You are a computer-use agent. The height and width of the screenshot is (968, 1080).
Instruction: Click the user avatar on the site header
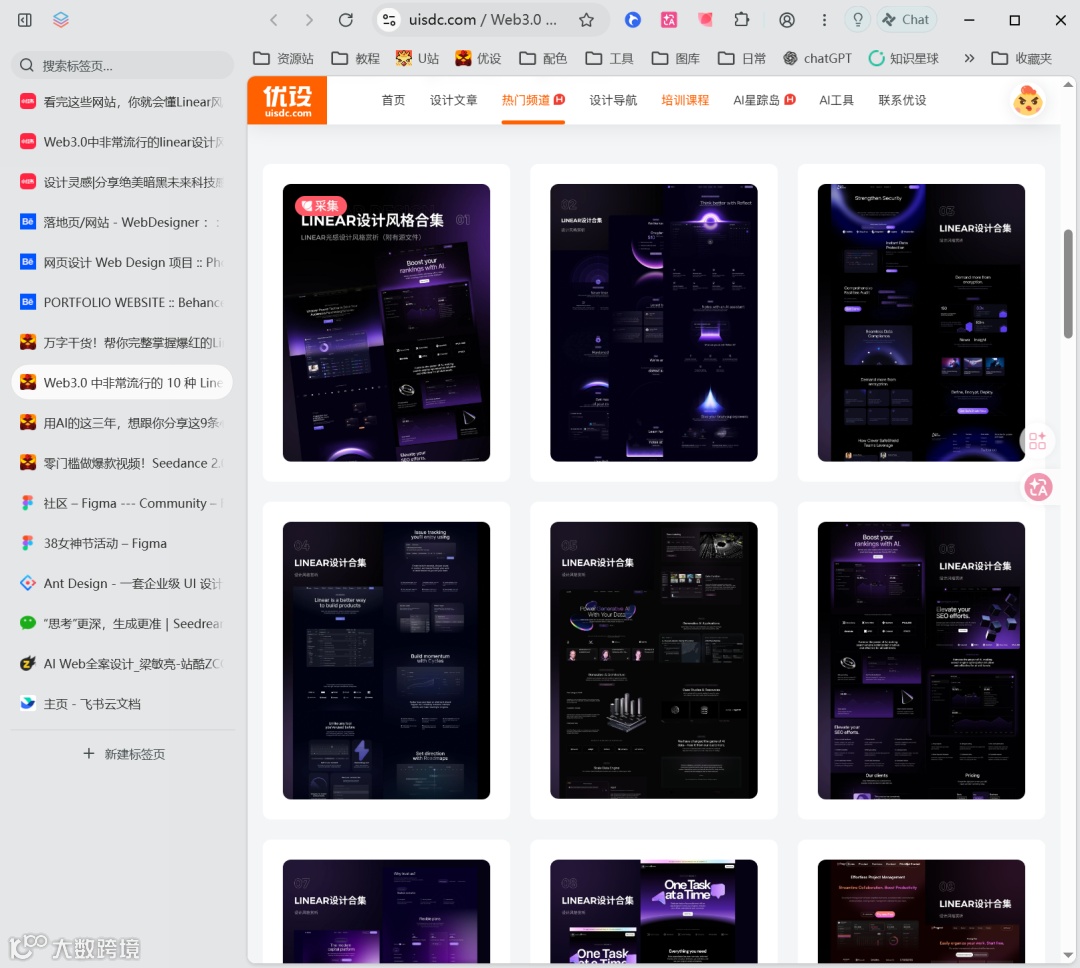pyautogui.click(x=1028, y=101)
